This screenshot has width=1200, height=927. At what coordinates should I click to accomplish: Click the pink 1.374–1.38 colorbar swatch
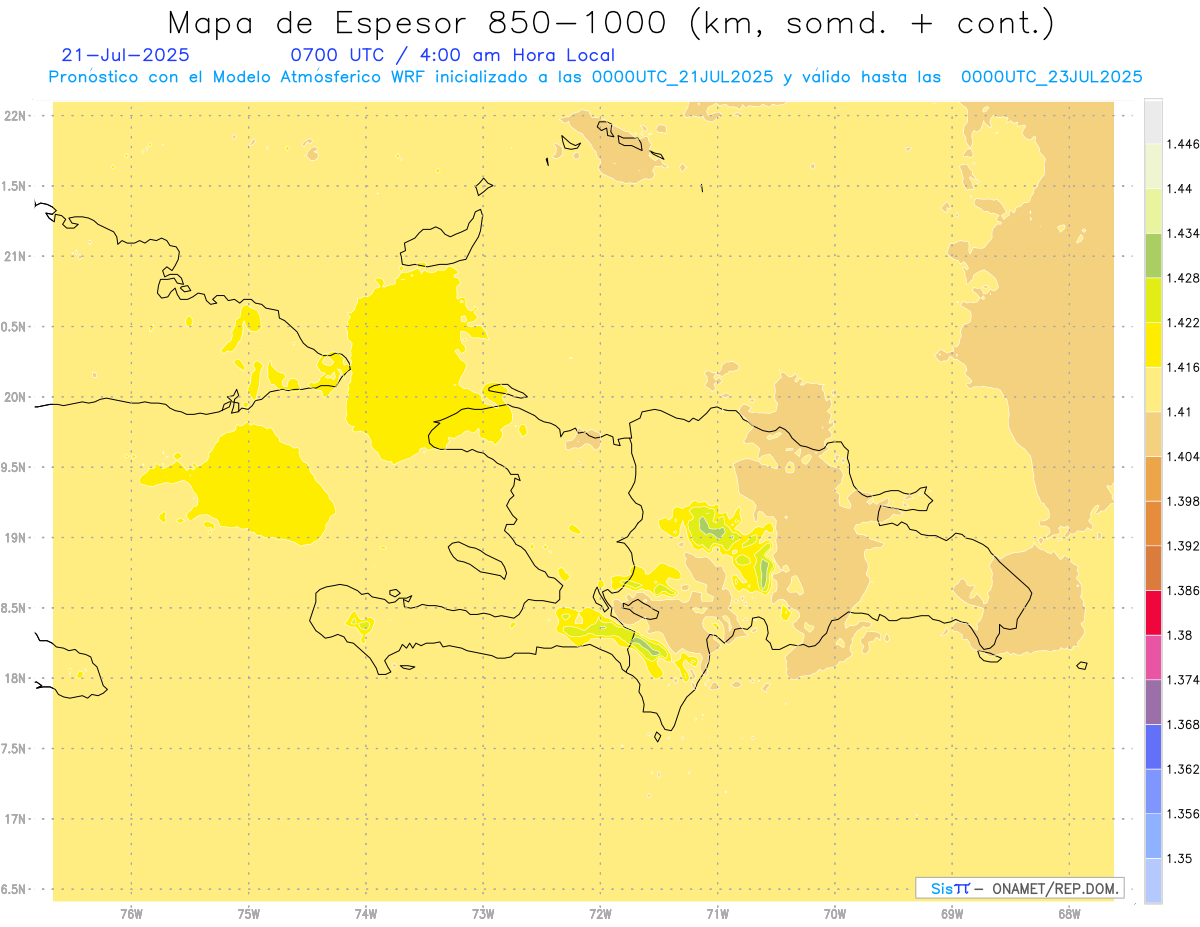1153,657
